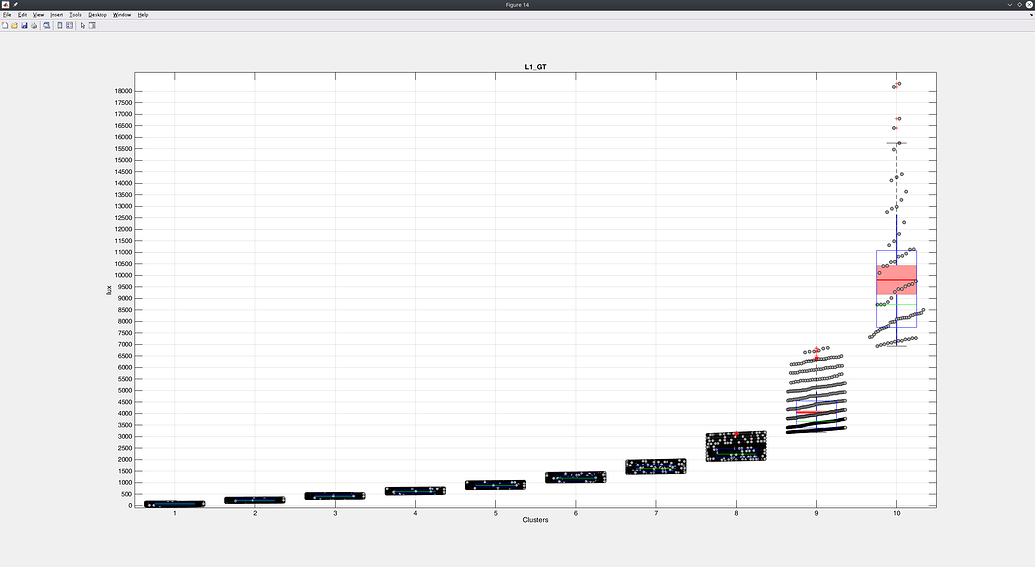Click x-axis tick label 5
This screenshot has width=1035, height=567.
tap(496, 513)
